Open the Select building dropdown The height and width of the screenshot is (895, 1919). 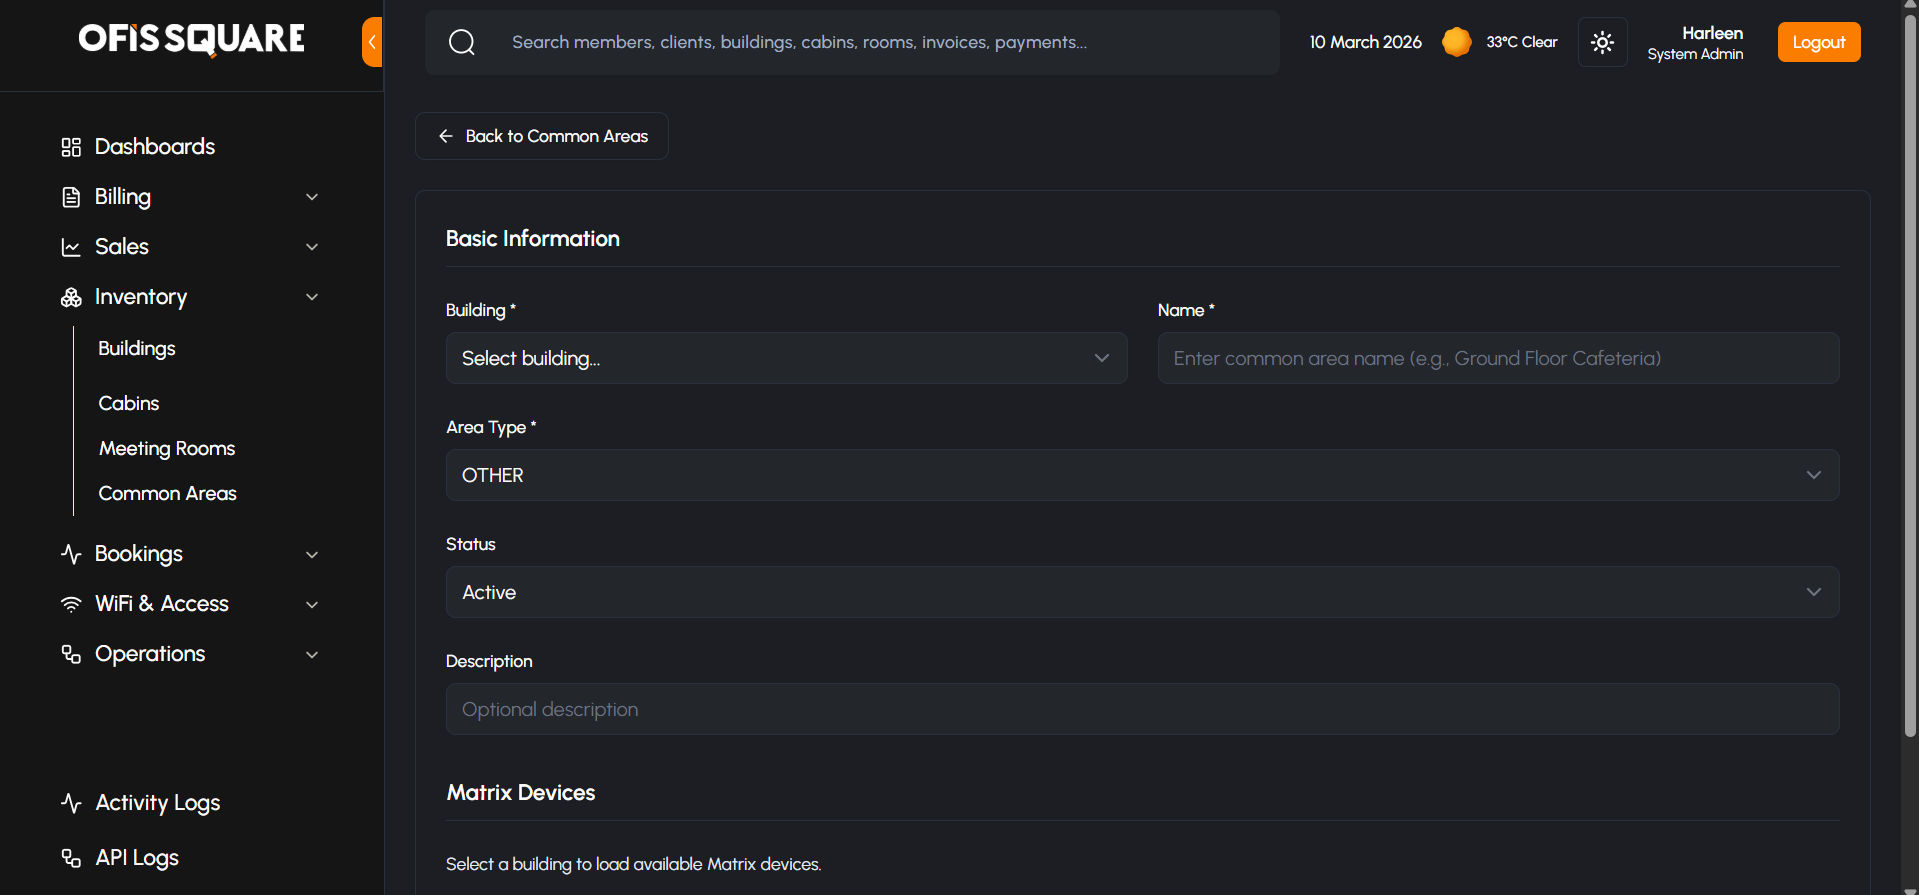(x=786, y=358)
